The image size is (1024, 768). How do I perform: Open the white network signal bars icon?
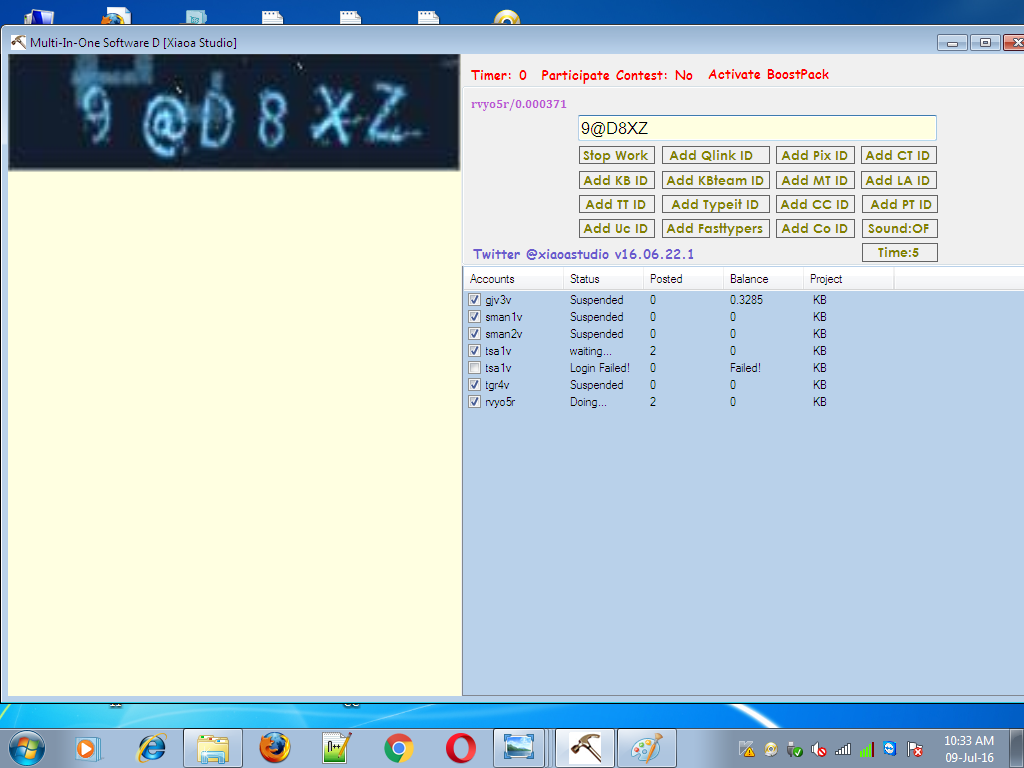click(x=842, y=749)
